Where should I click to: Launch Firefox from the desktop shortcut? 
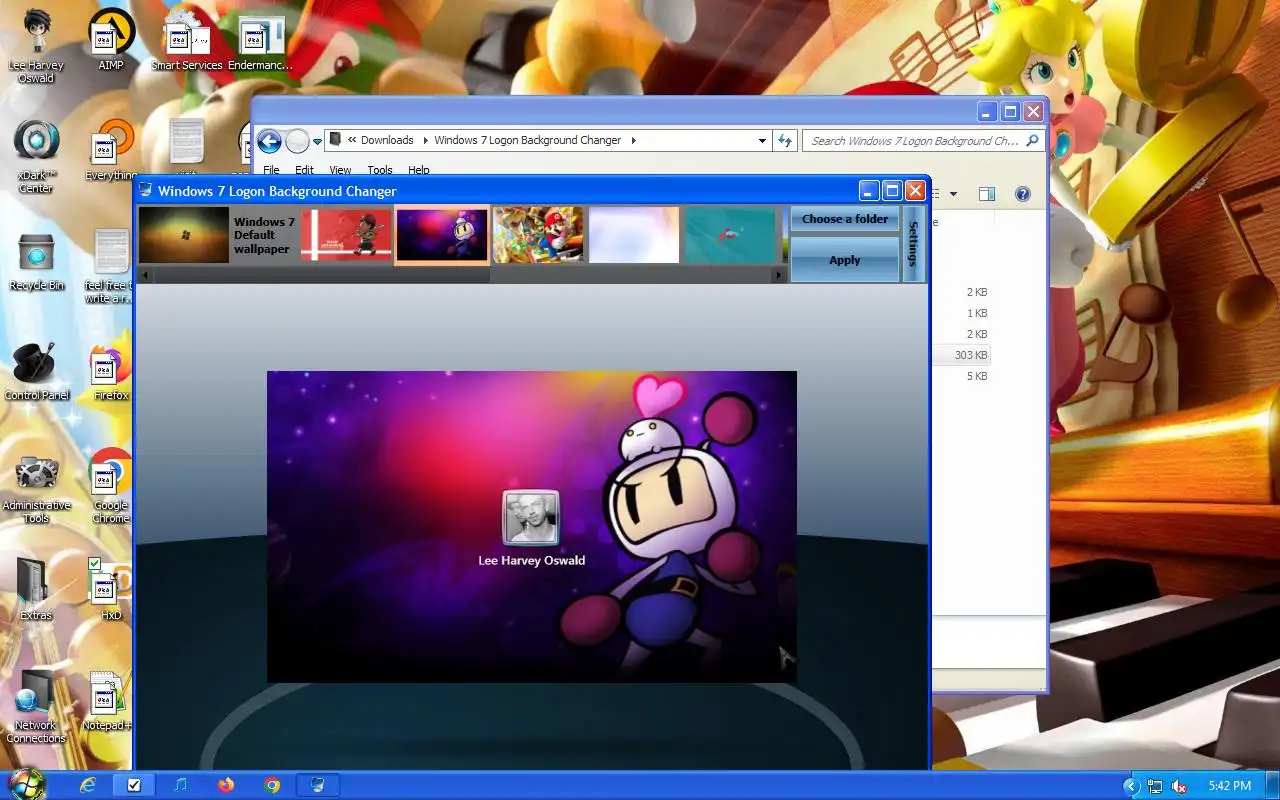tap(110, 372)
